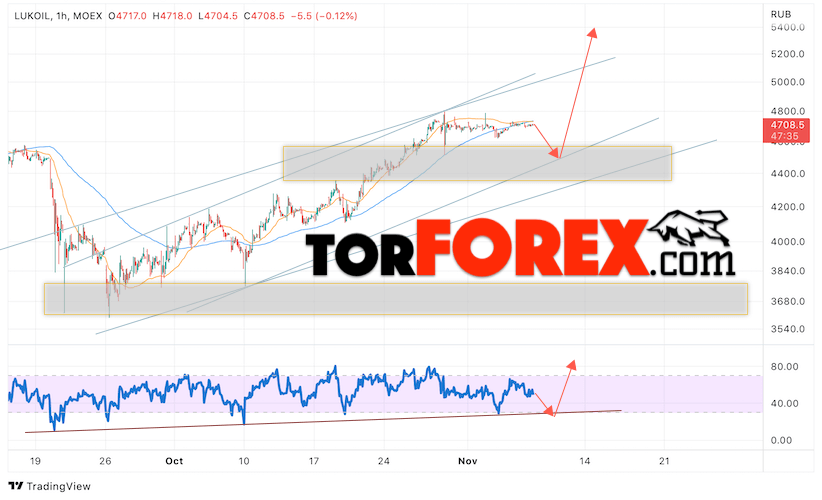
Task: Click the low value L4704.5
Action: [218, 16]
